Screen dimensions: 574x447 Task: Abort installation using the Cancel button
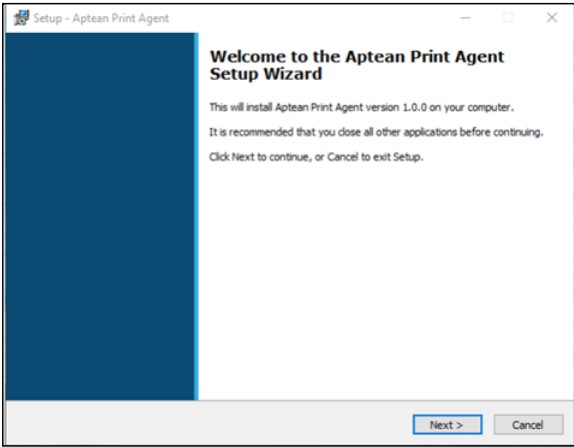tap(528, 425)
